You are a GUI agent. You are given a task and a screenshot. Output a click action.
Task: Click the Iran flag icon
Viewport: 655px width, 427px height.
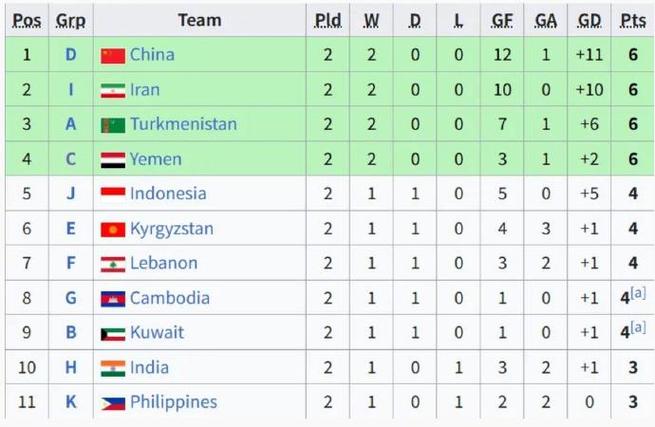click(112, 90)
